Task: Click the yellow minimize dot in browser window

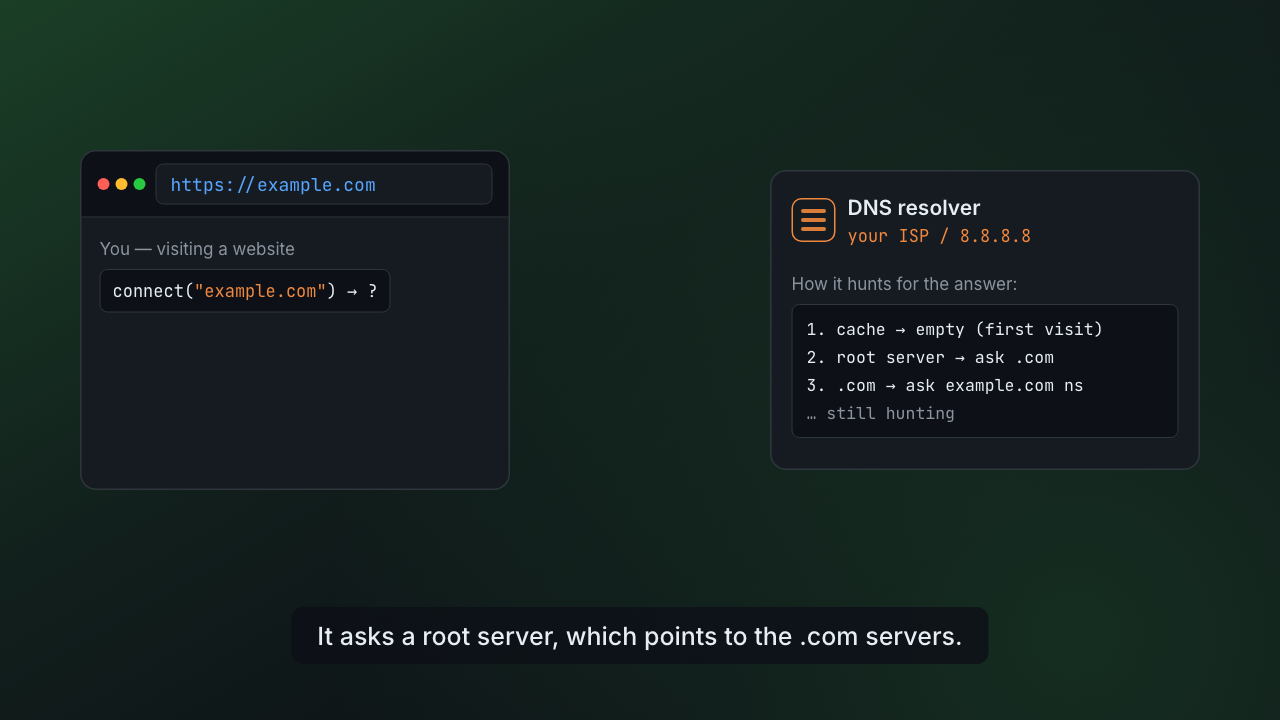Action: click(121, 184)
